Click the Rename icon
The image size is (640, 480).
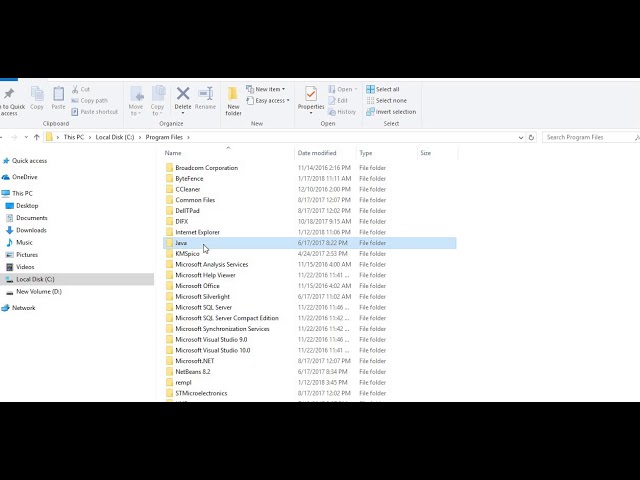205,93
